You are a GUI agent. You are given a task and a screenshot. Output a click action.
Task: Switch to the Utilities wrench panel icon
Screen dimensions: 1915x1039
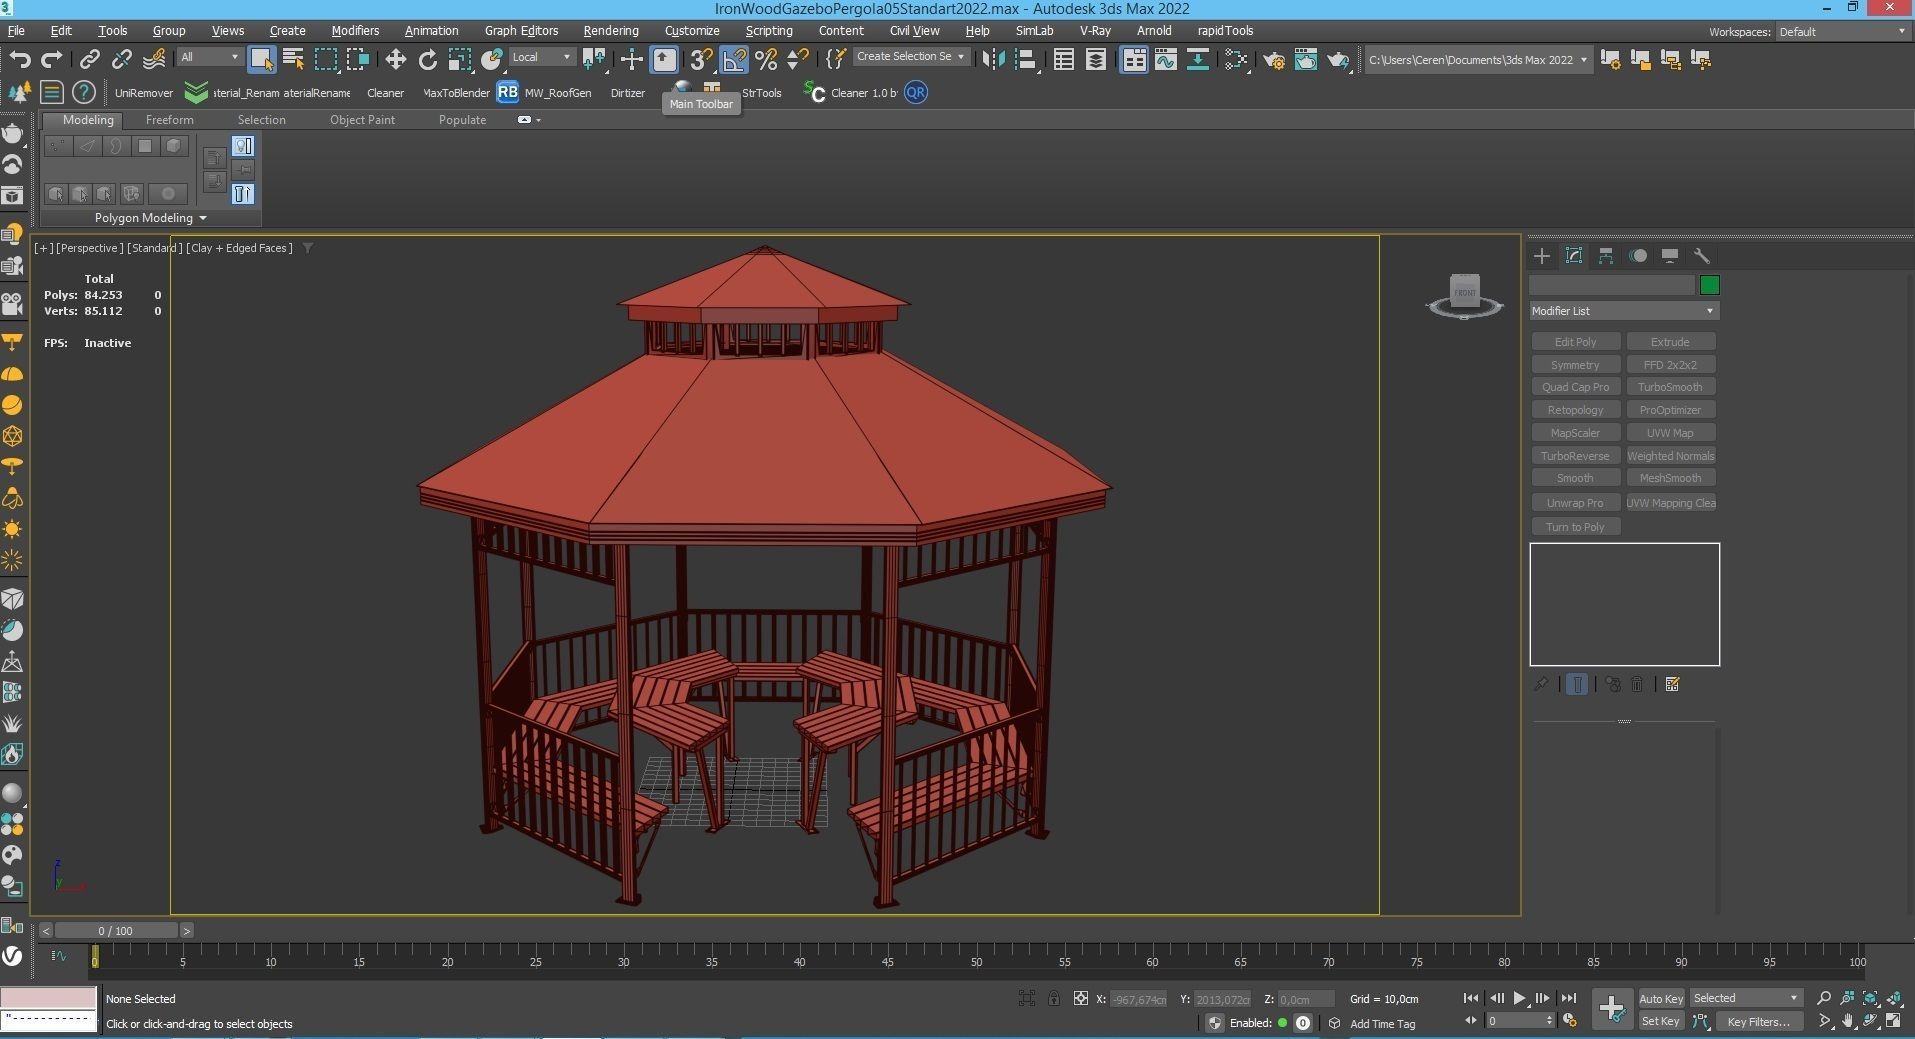point(1702,256)
